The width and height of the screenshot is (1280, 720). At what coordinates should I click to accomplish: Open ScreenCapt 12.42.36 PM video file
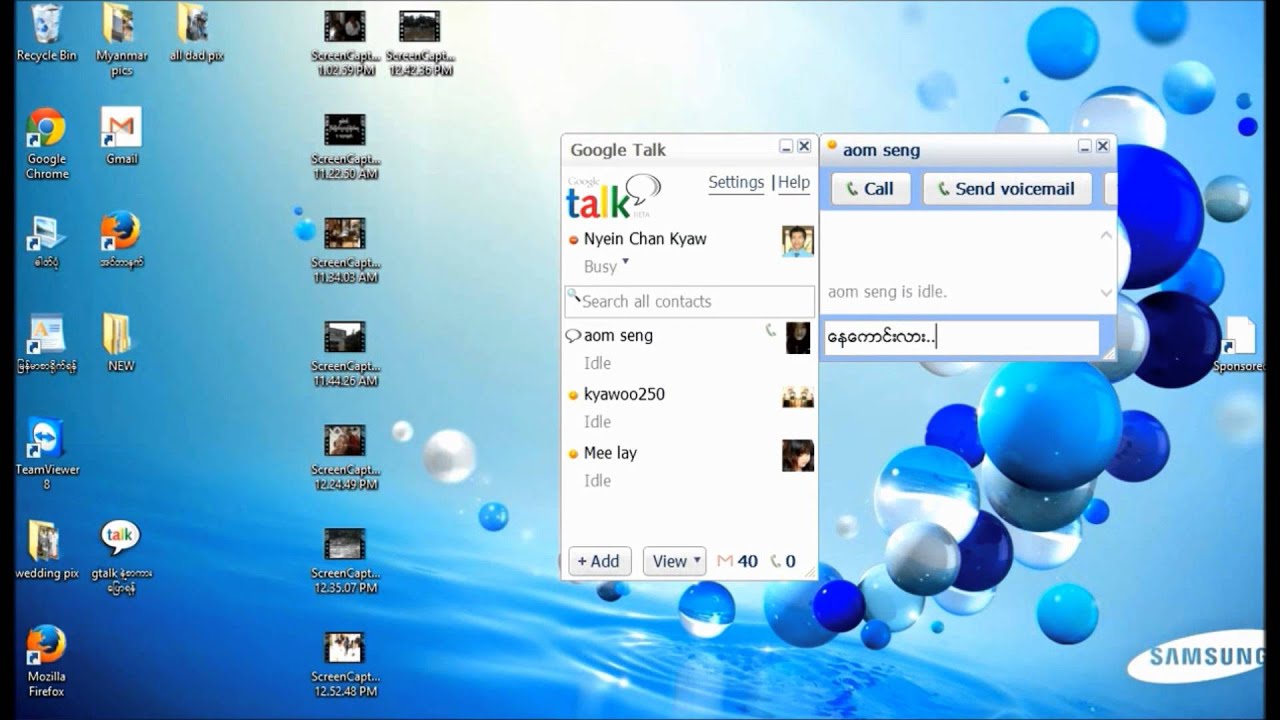(420, 43)
